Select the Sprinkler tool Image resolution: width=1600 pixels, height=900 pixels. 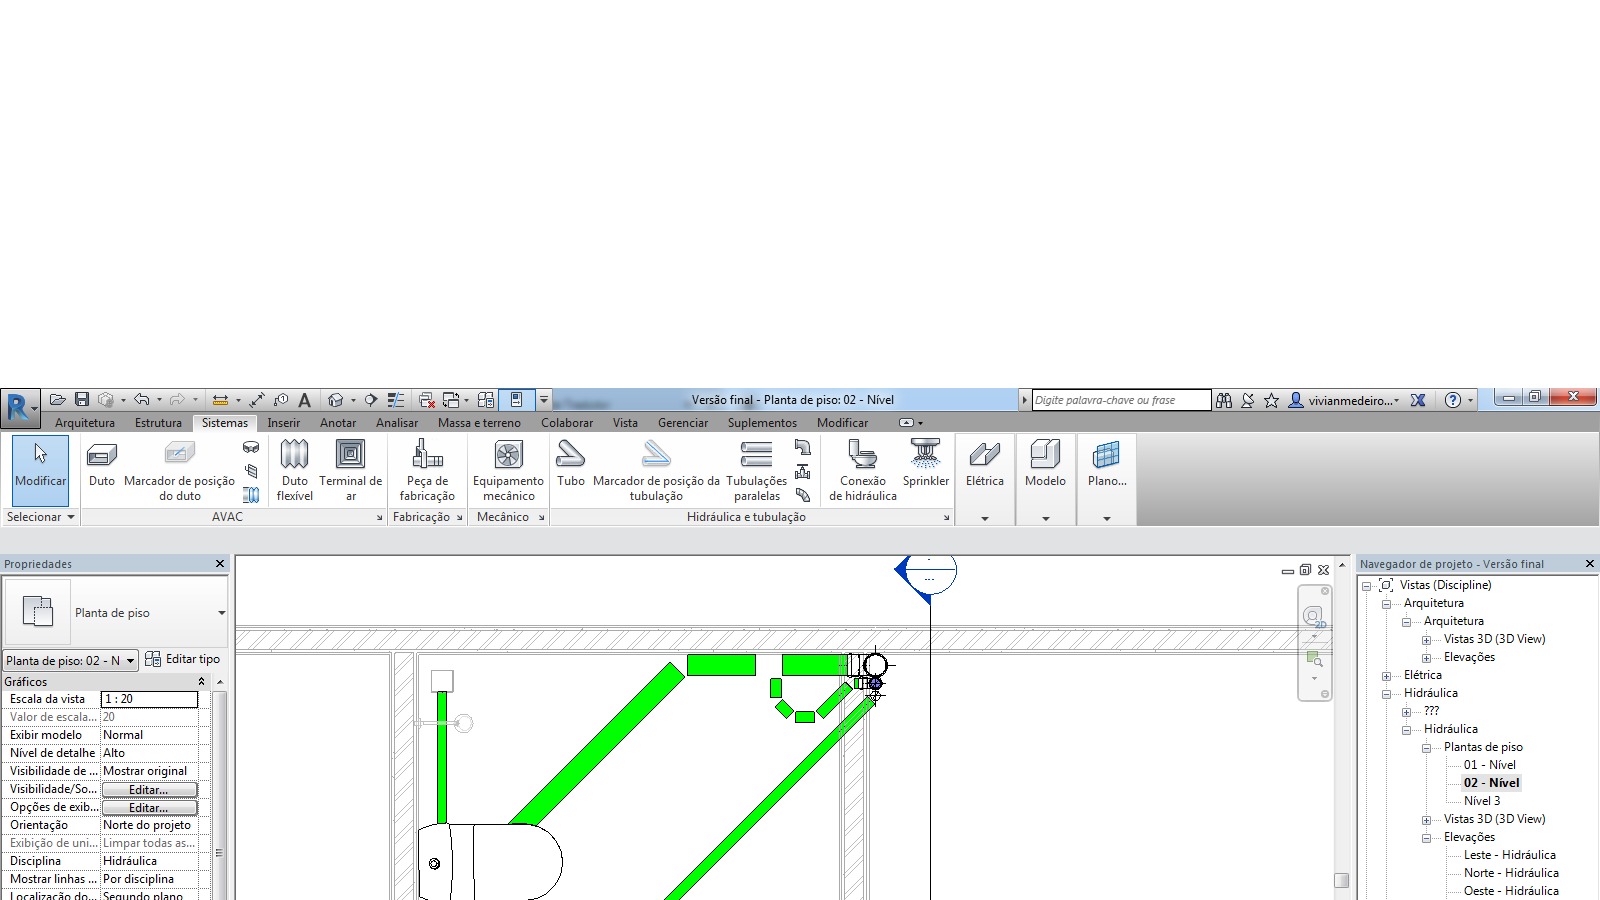[x=926, y=465]
